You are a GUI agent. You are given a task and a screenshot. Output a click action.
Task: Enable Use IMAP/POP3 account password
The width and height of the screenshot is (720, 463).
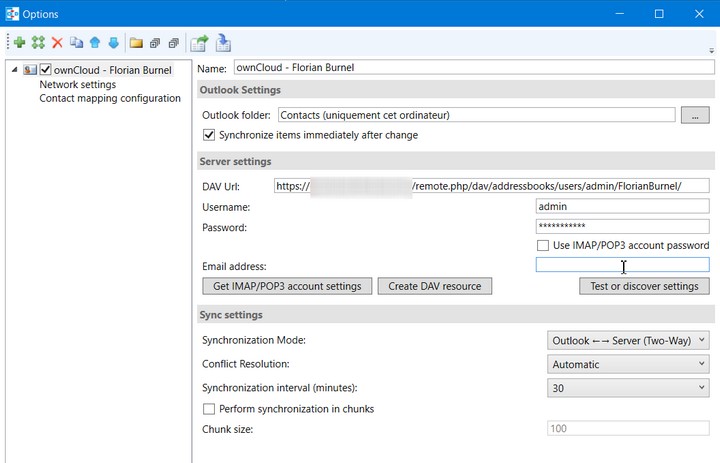(x=543, y=245)
